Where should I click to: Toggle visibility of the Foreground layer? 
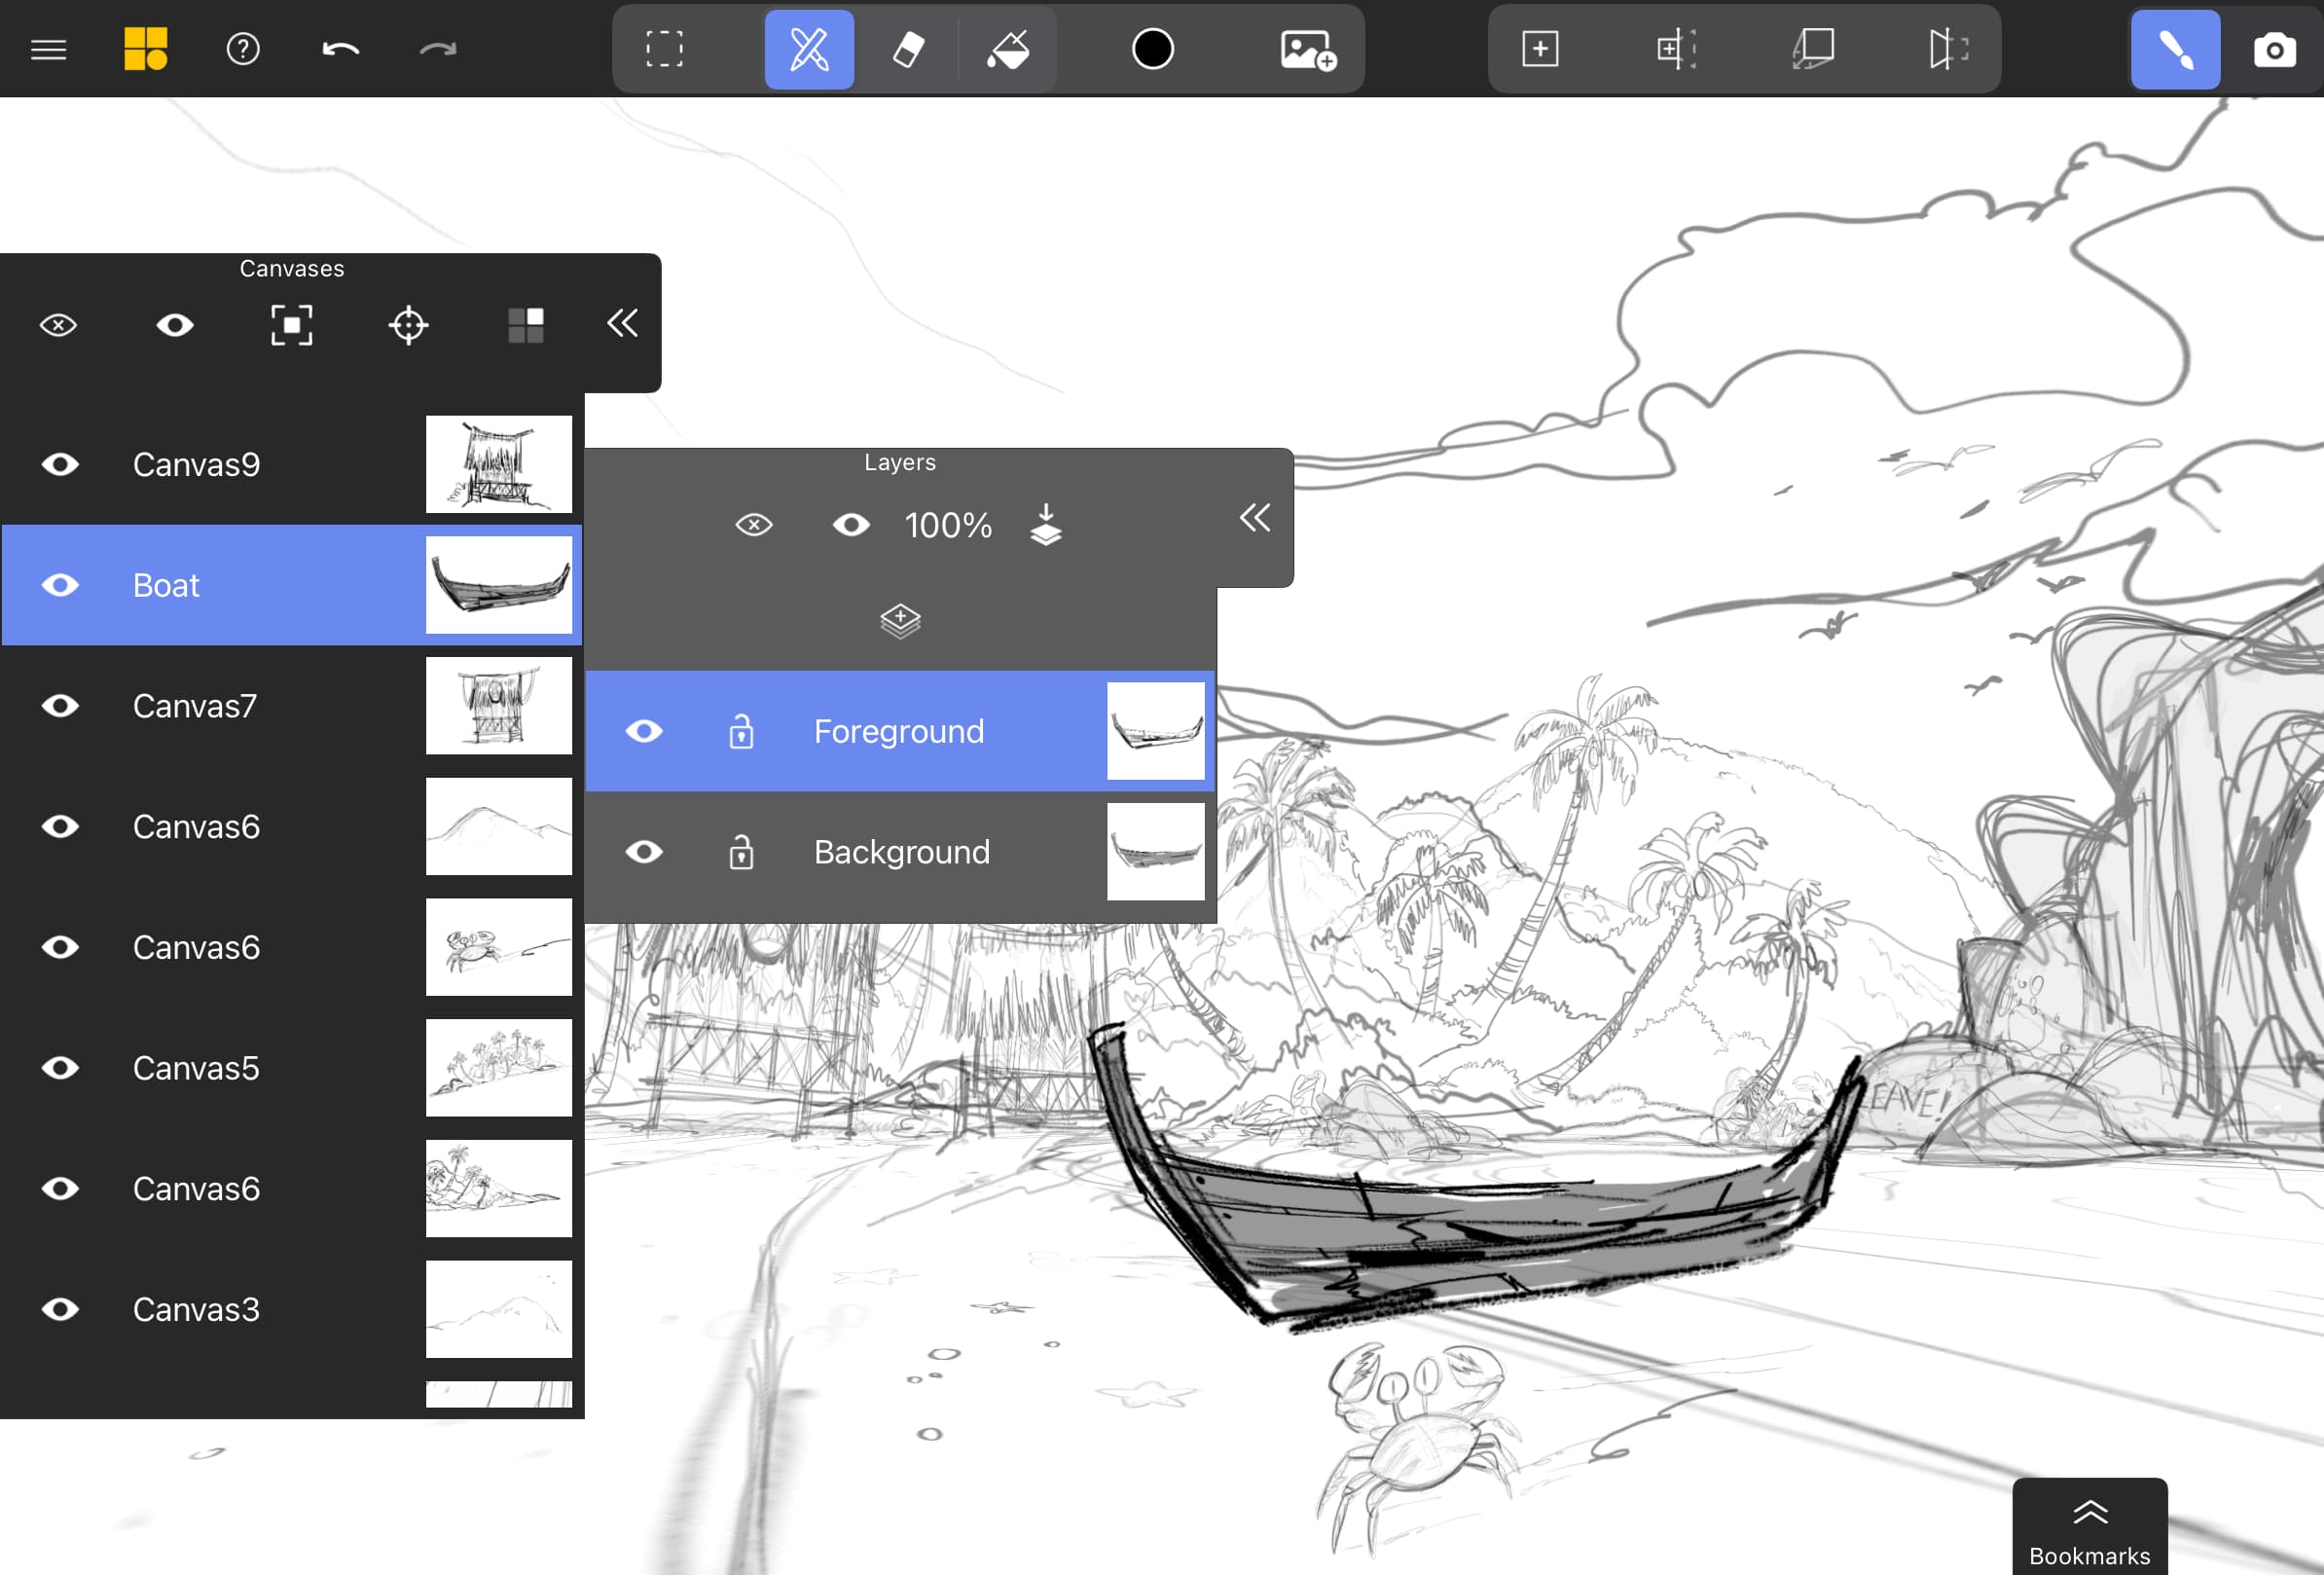644,731
